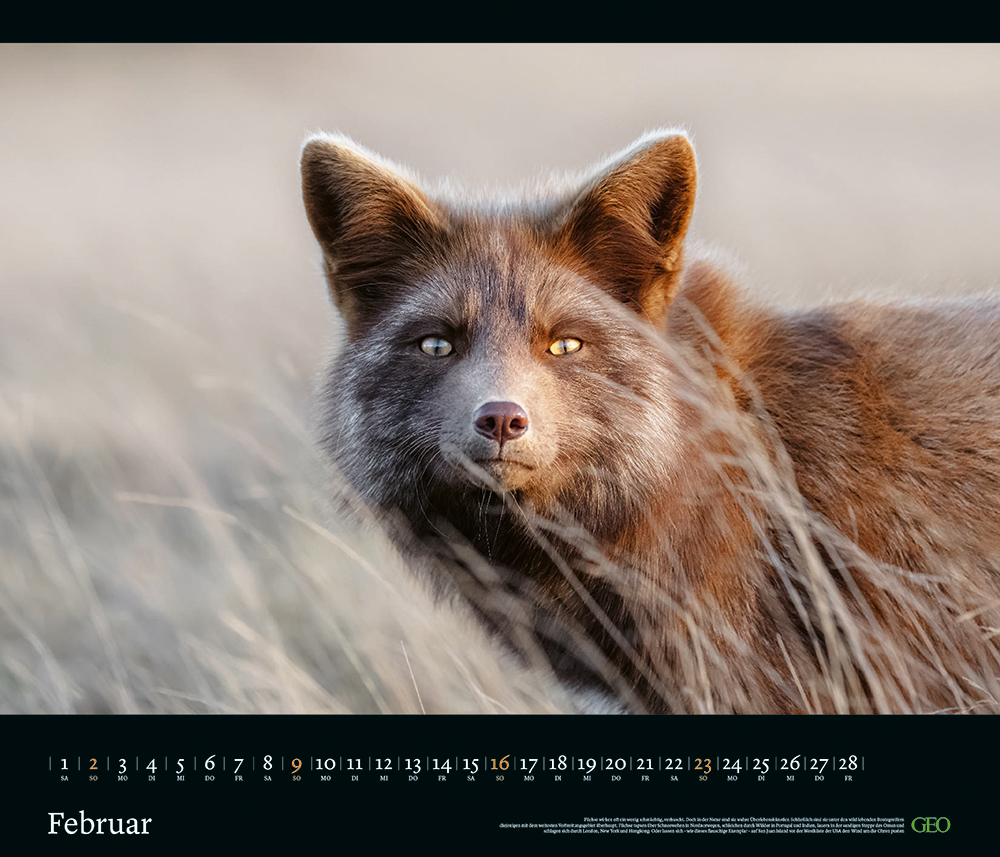Click the small German caption paragraph
Viewport: 1000px width, 857px height.
click(x=702, y=825)
